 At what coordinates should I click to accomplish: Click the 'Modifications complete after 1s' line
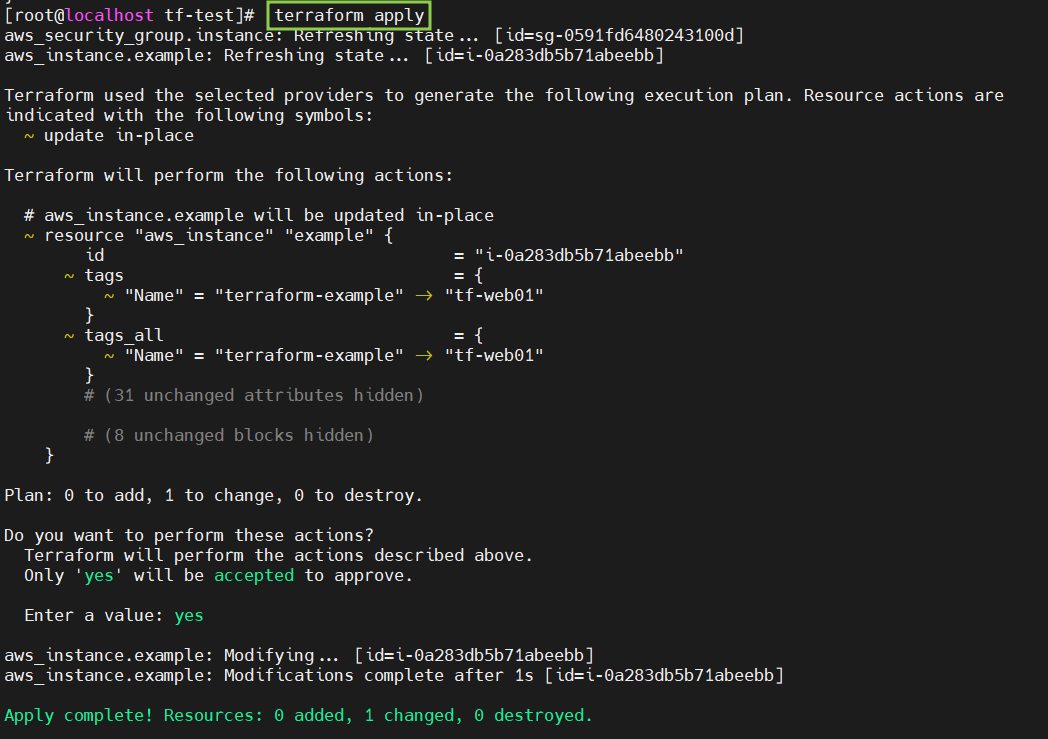pos(394,676)
